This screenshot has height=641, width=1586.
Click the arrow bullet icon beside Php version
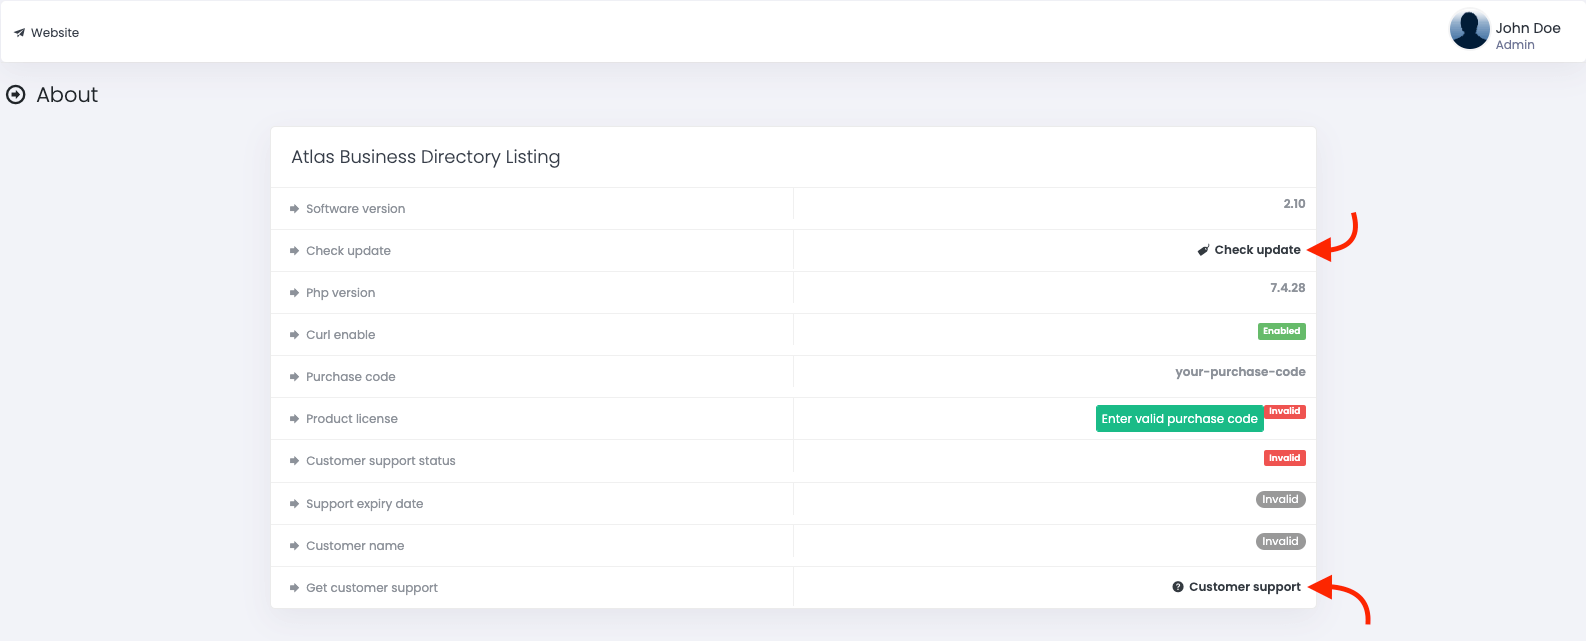(x=294, y=293)
